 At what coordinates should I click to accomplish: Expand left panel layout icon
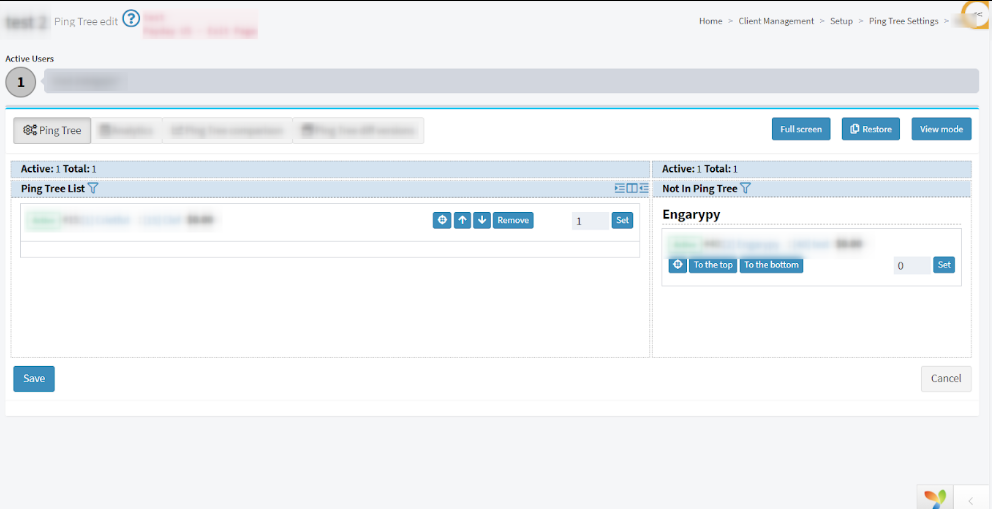tap(620, 188)
